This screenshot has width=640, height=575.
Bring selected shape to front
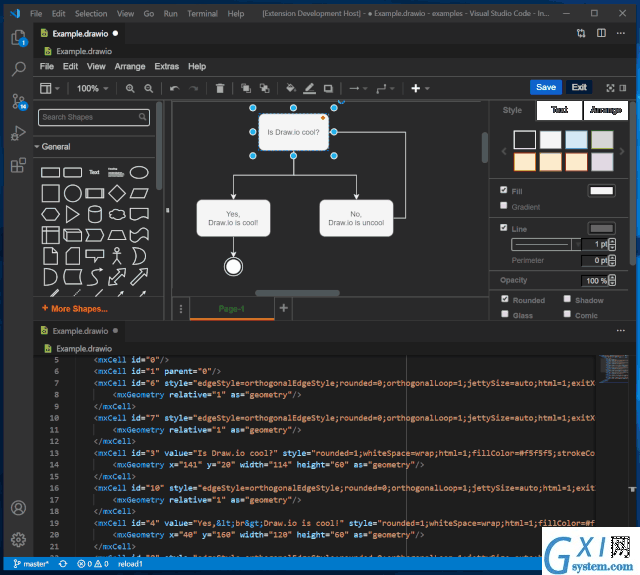tap(246, 88)
